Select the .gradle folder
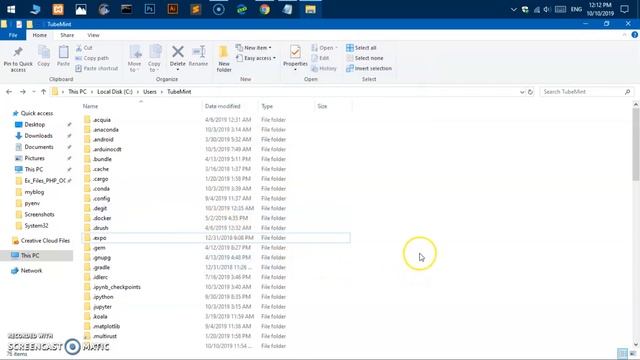Screen dimensions: 640x360 pyautogui.click(x=101, y=267)
